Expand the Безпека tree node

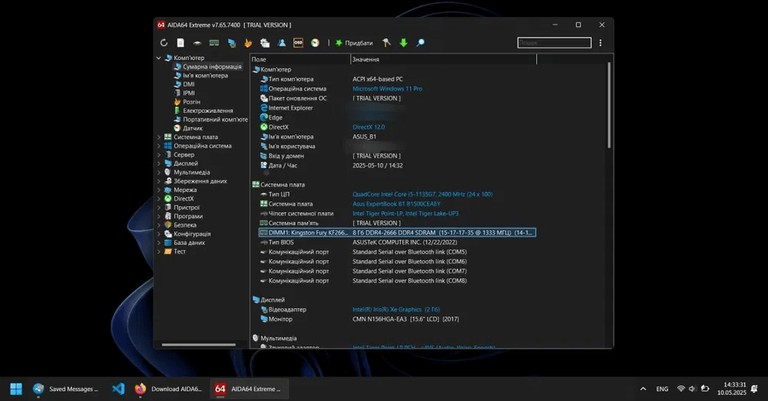[159, 225]
